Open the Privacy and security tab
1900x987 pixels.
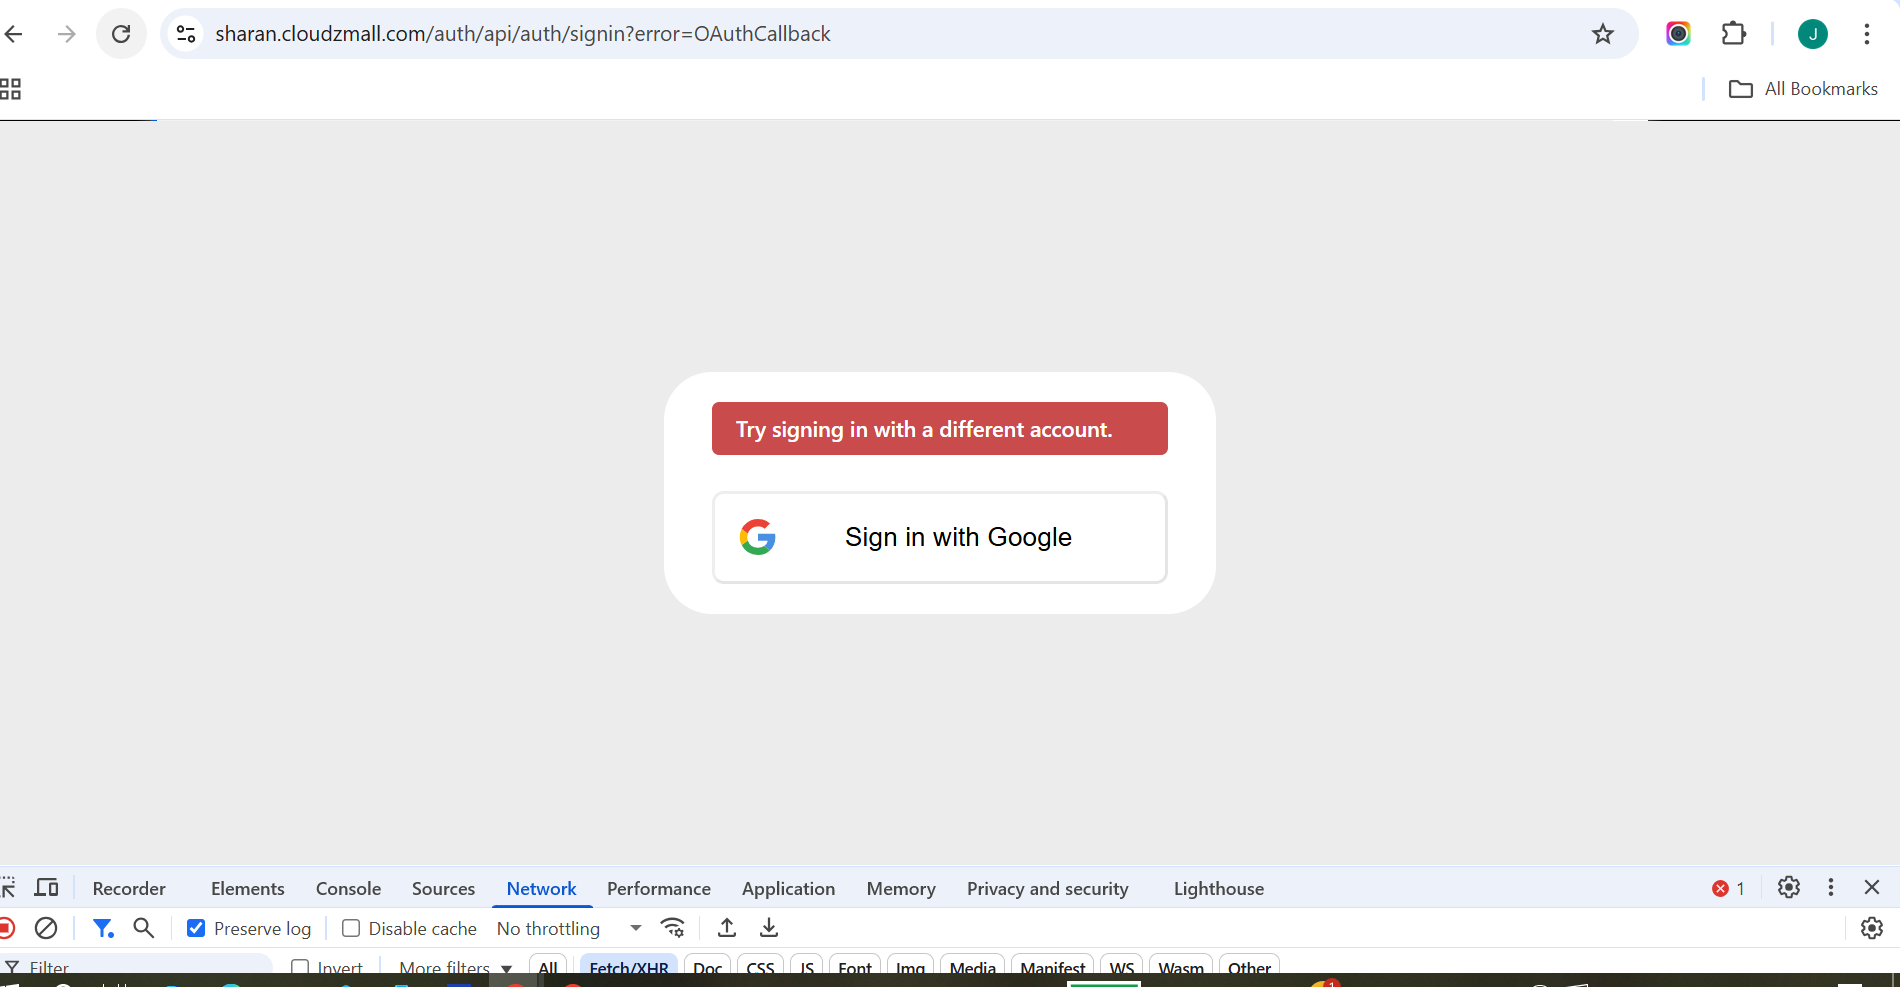click(1047, 889)
